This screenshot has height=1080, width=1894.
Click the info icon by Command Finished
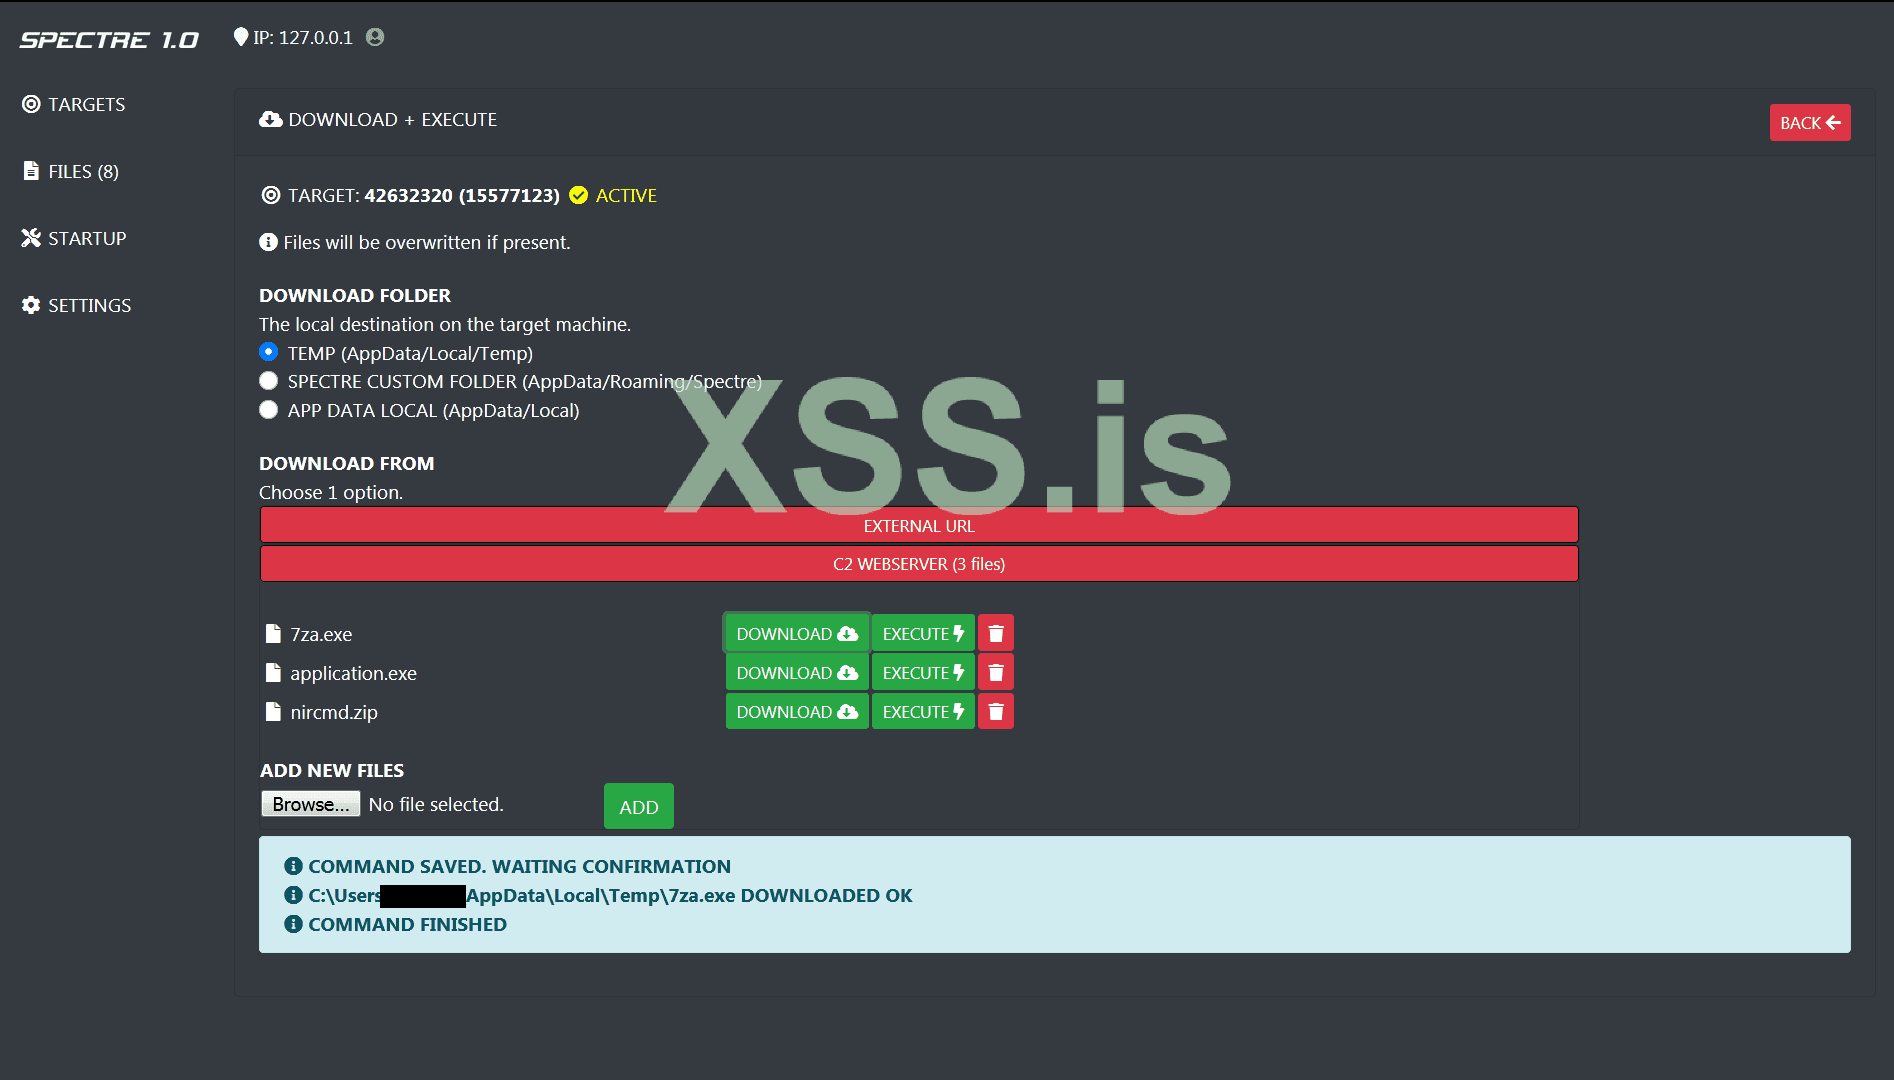[x=293, y=924]
